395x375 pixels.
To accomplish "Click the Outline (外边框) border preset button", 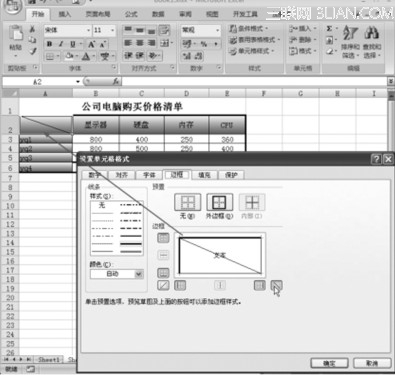I will [219, 202].
